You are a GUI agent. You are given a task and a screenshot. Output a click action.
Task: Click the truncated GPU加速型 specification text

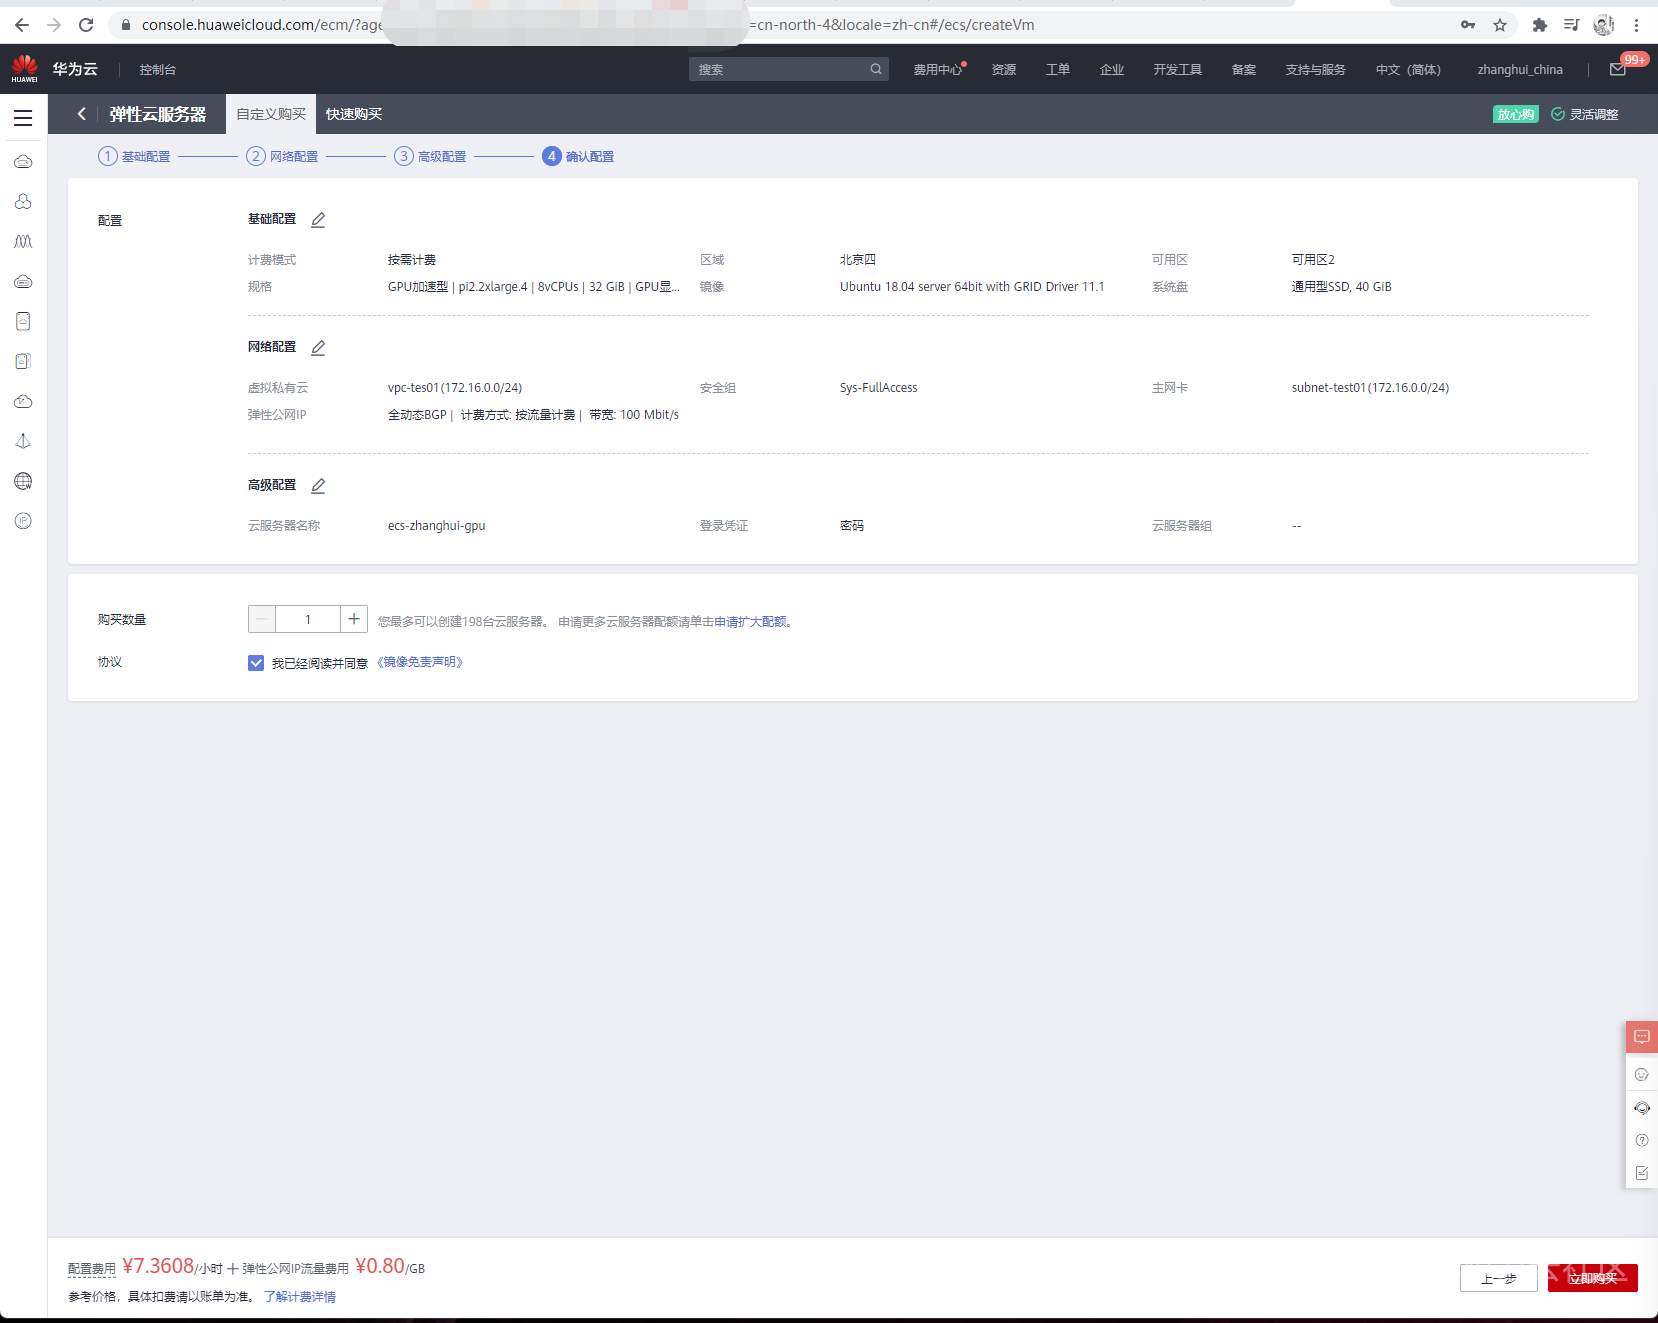click(x=534, y=286)
